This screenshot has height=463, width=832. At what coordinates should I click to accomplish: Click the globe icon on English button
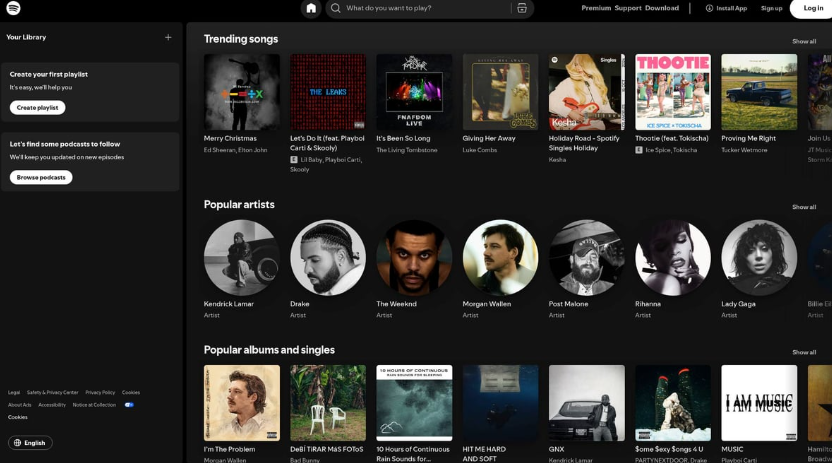(x=18, y=443)
